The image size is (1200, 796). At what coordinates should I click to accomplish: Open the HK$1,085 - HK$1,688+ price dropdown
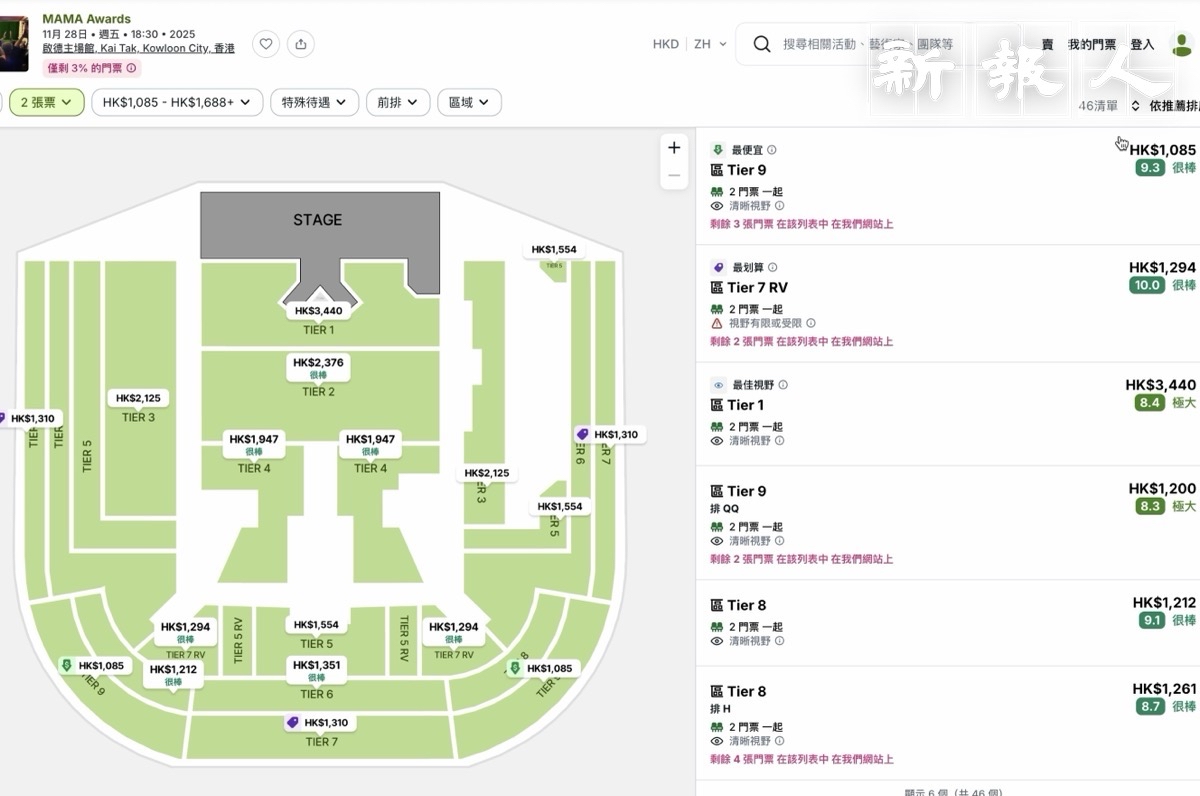tap(177, 102)
